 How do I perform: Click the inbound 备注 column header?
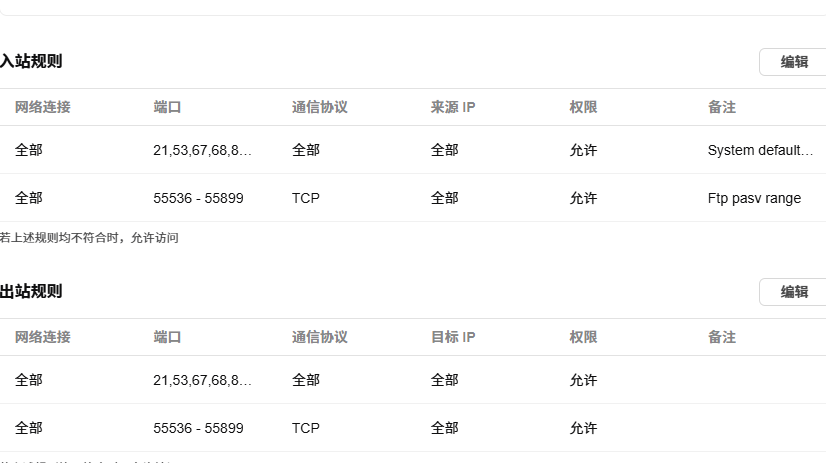pyautogui.click(x=722, y=107)
